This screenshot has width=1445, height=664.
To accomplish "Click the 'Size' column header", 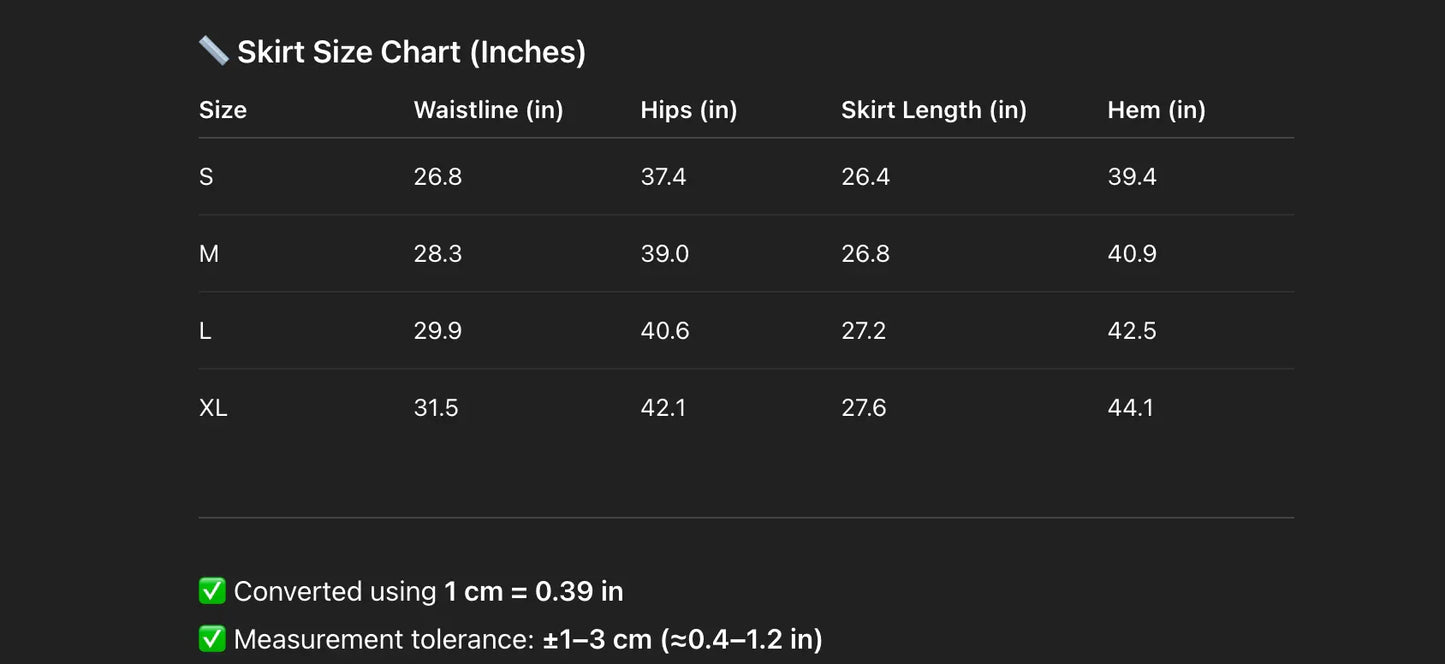I will [223, 110].
